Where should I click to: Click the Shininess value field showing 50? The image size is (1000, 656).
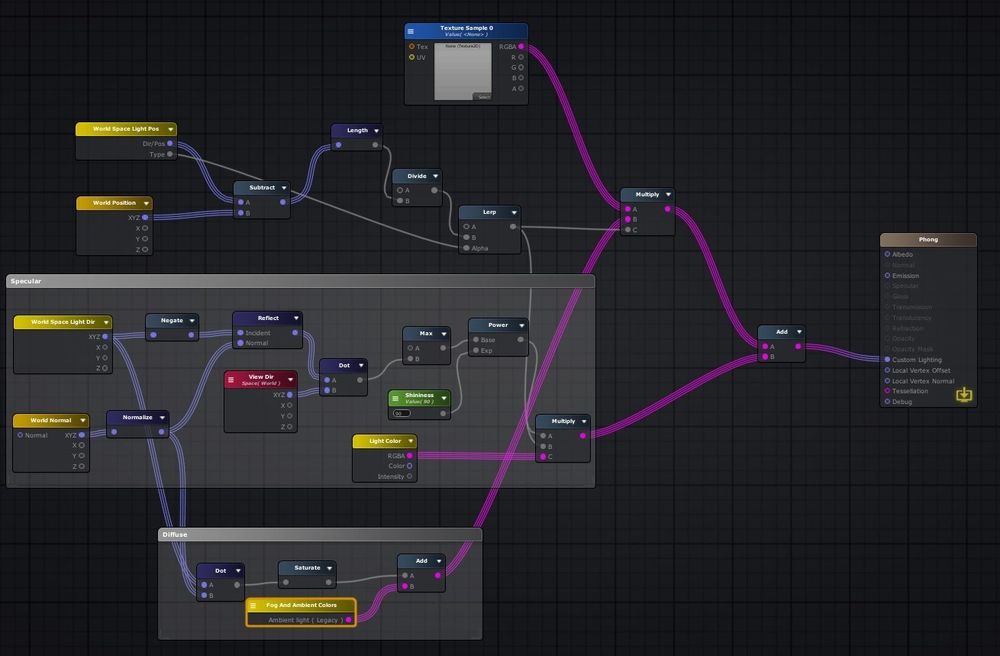click(x=402, y=413)
